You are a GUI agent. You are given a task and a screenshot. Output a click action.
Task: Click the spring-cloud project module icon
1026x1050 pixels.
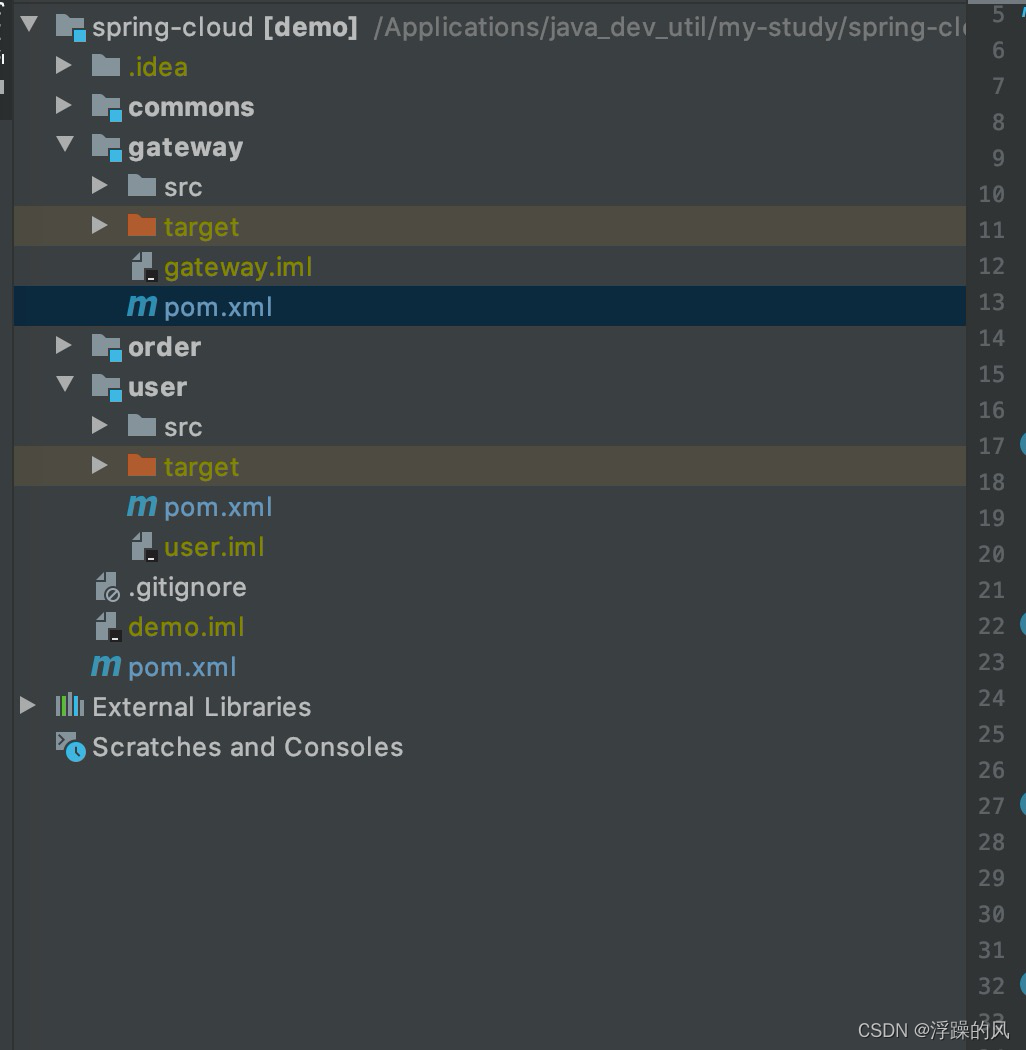[71, 28]
